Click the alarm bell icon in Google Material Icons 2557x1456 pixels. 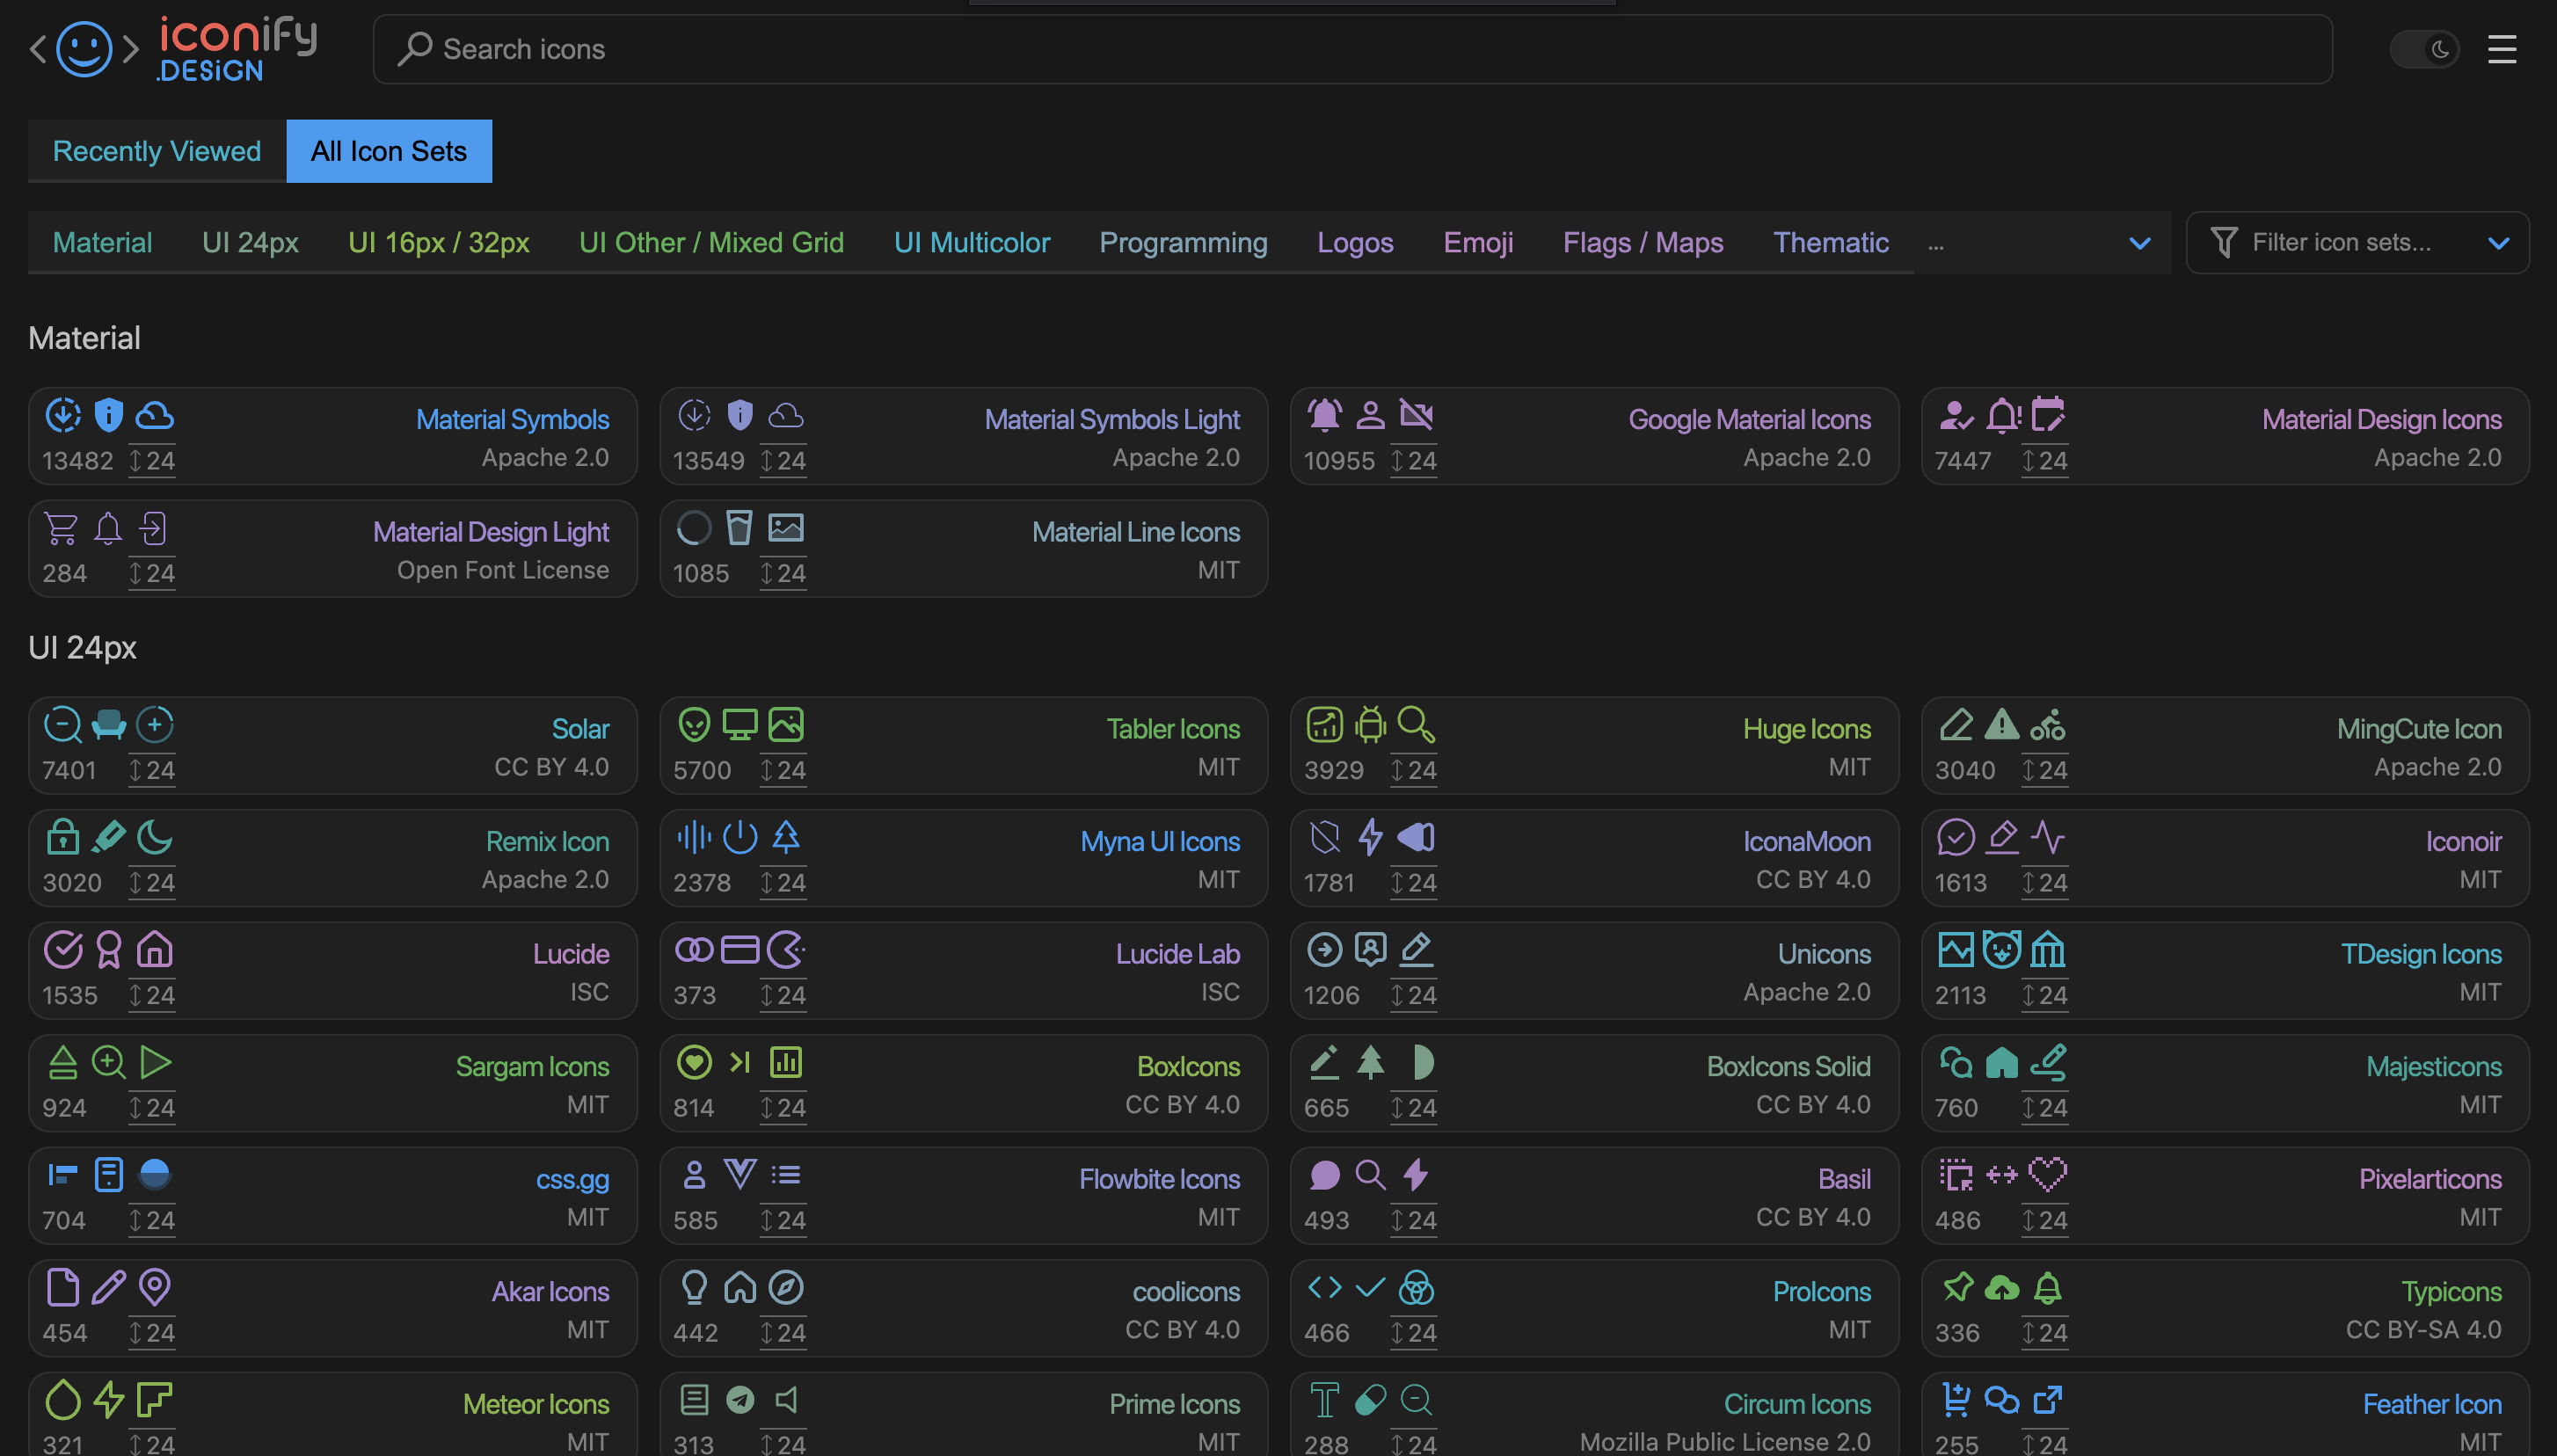[1324, 415]
